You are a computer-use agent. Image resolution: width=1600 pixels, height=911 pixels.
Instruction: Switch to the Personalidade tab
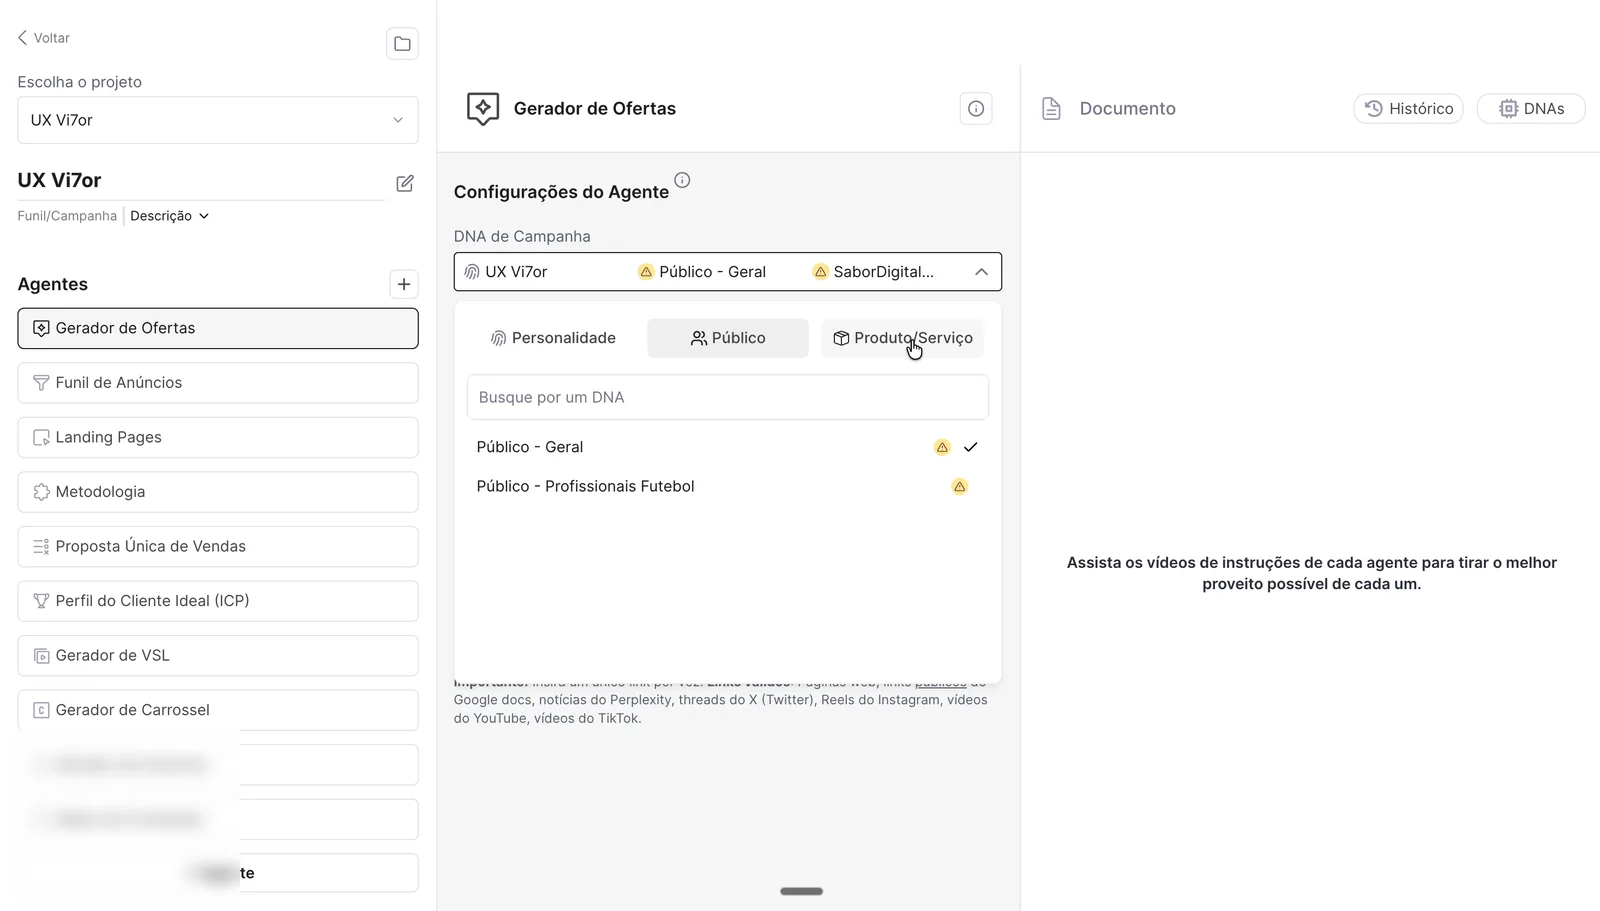(553, 338)
